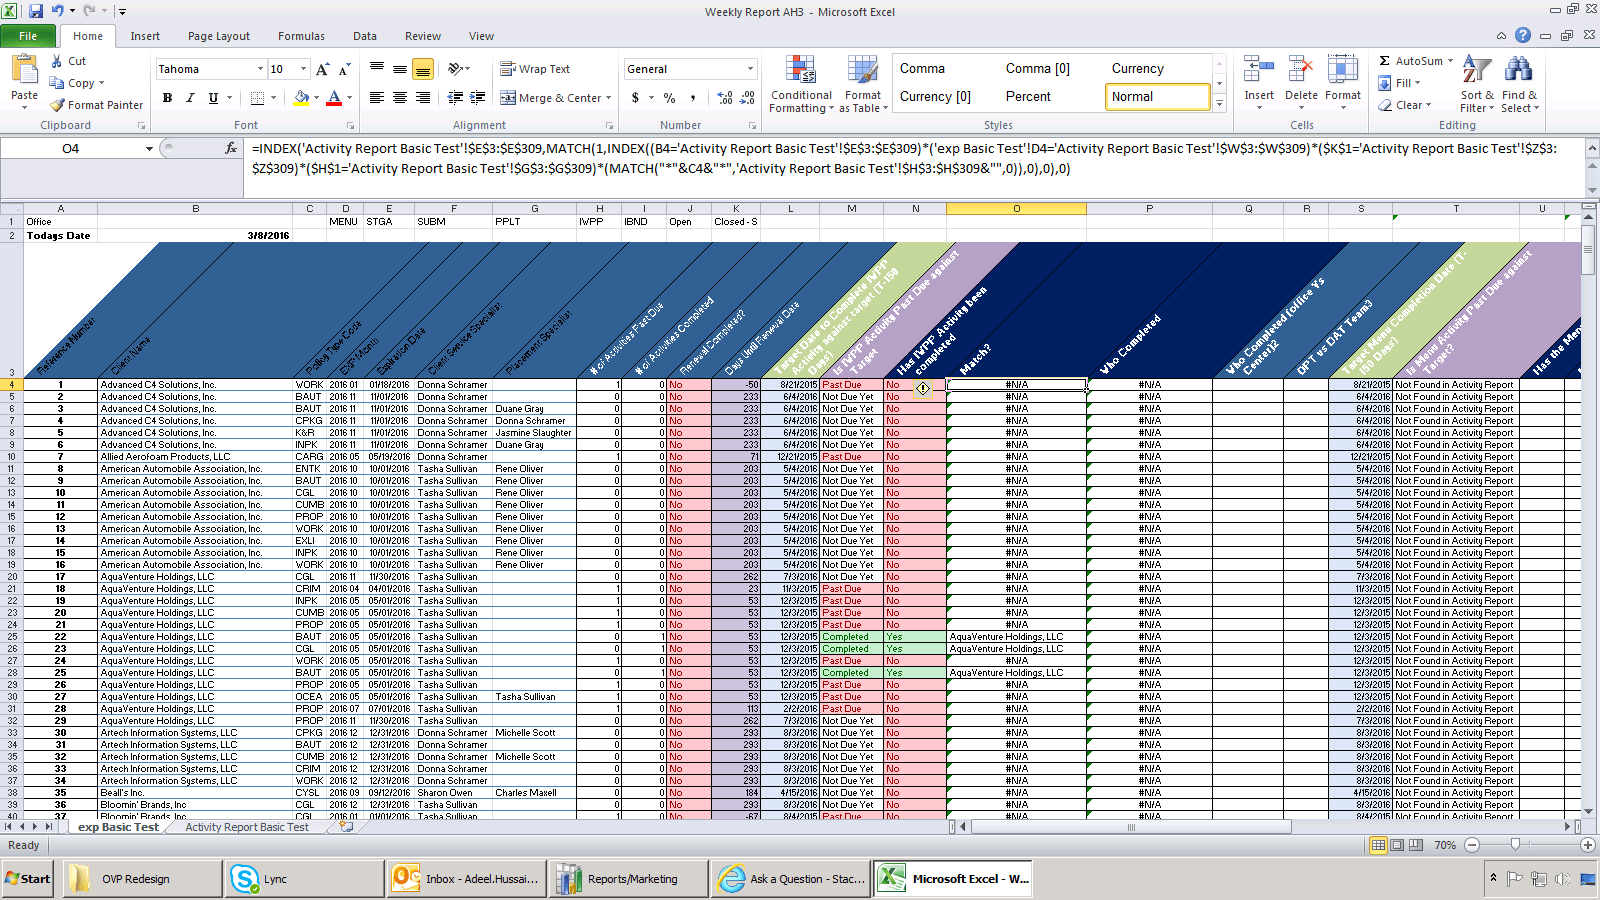Click the Delete cells icon
This screenshot has width=1600, height=900.
click(x=1301, y=70)
